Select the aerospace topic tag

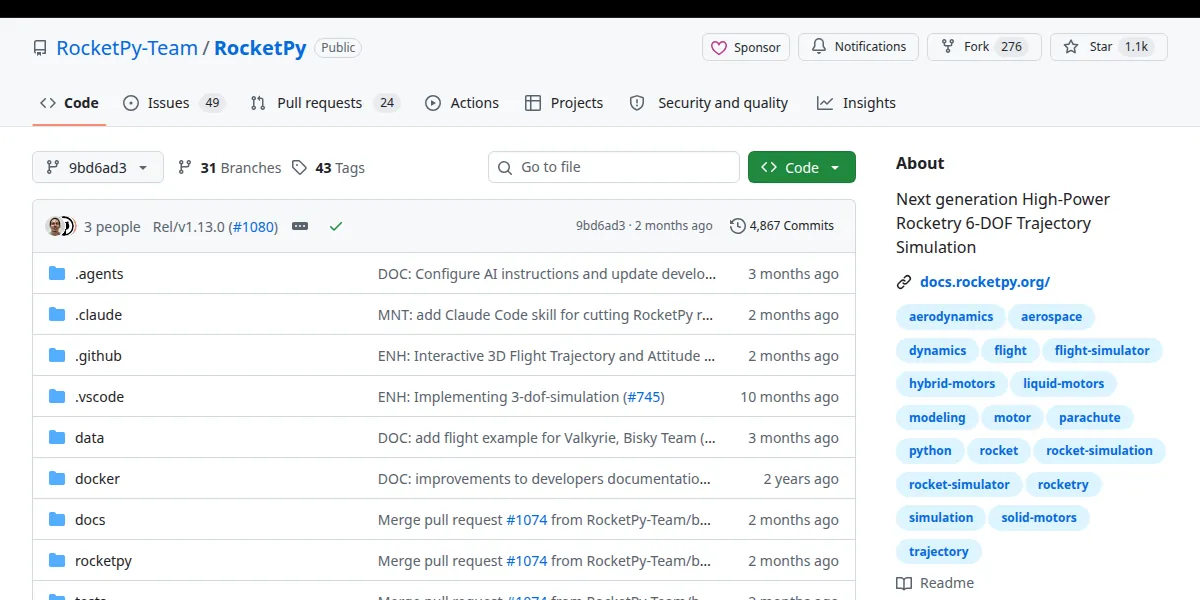point(1051,317)
